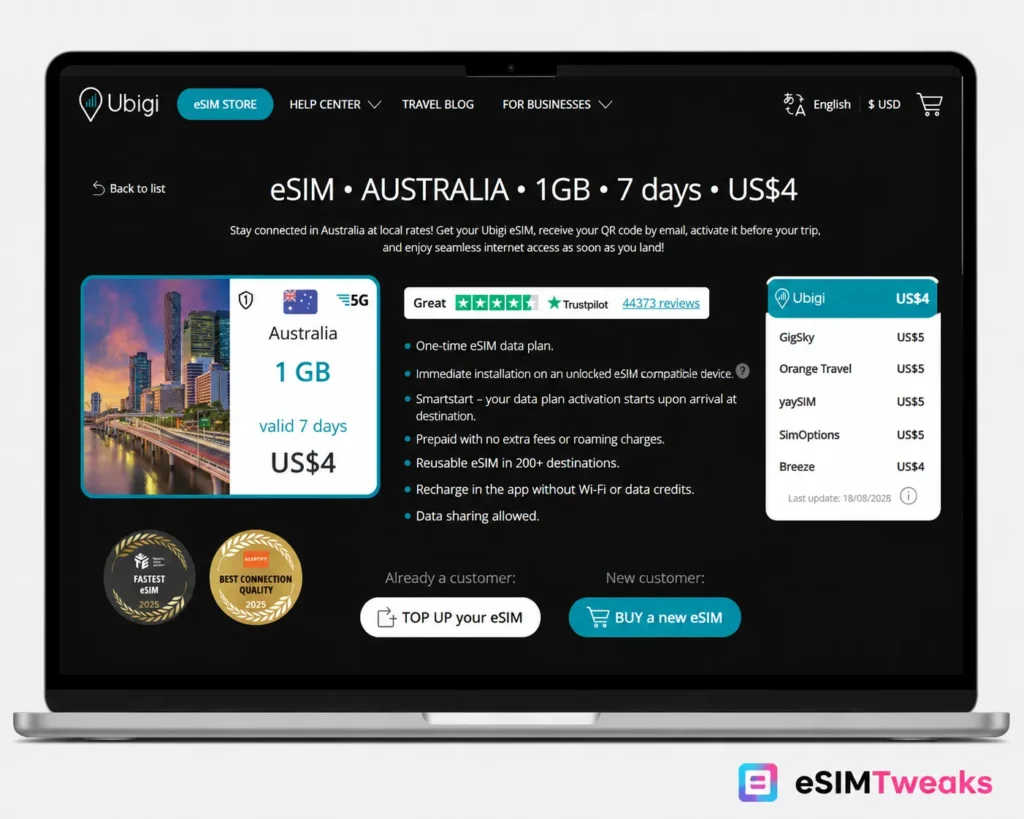Screen dimensions: 1024x819
Task: Click the Ubigi logo
Action: (119, 104)
